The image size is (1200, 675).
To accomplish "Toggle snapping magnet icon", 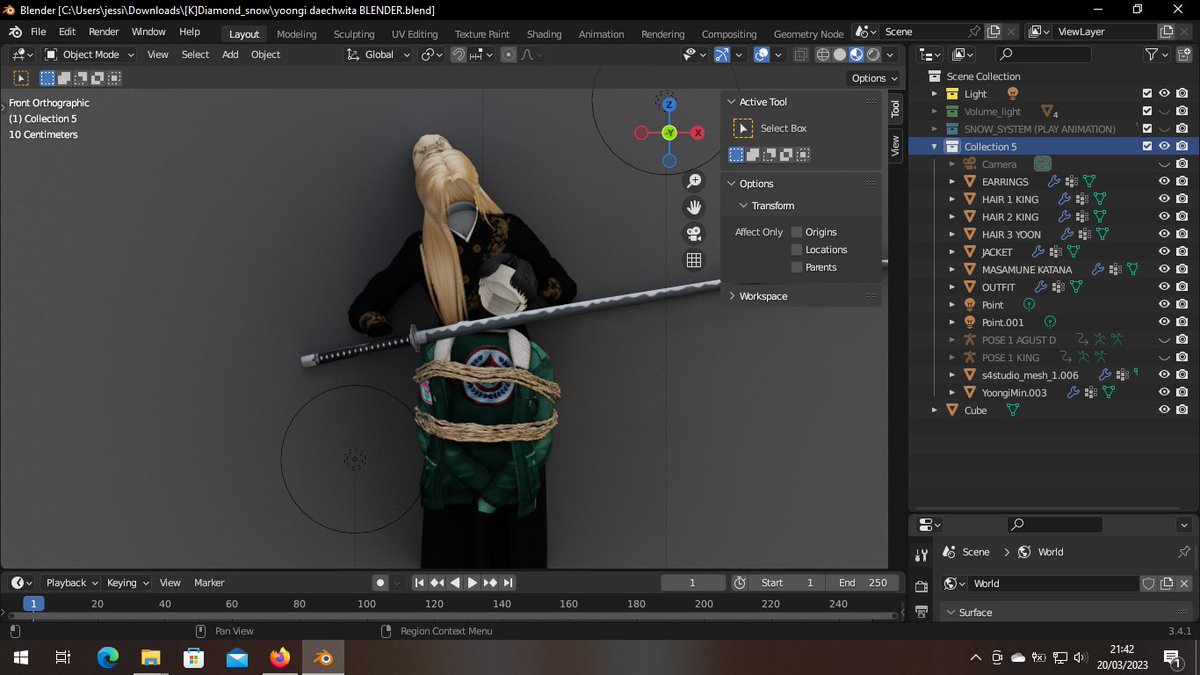I will coord(458,55).
